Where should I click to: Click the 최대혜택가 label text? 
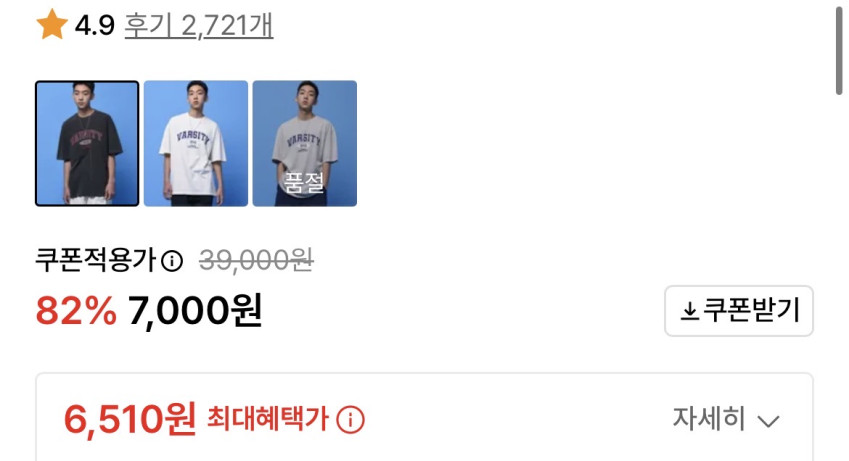click(268, 419)
